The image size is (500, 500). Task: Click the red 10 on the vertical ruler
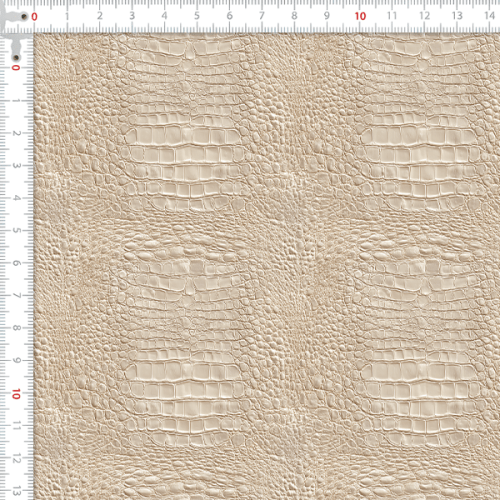coord(16,394)
